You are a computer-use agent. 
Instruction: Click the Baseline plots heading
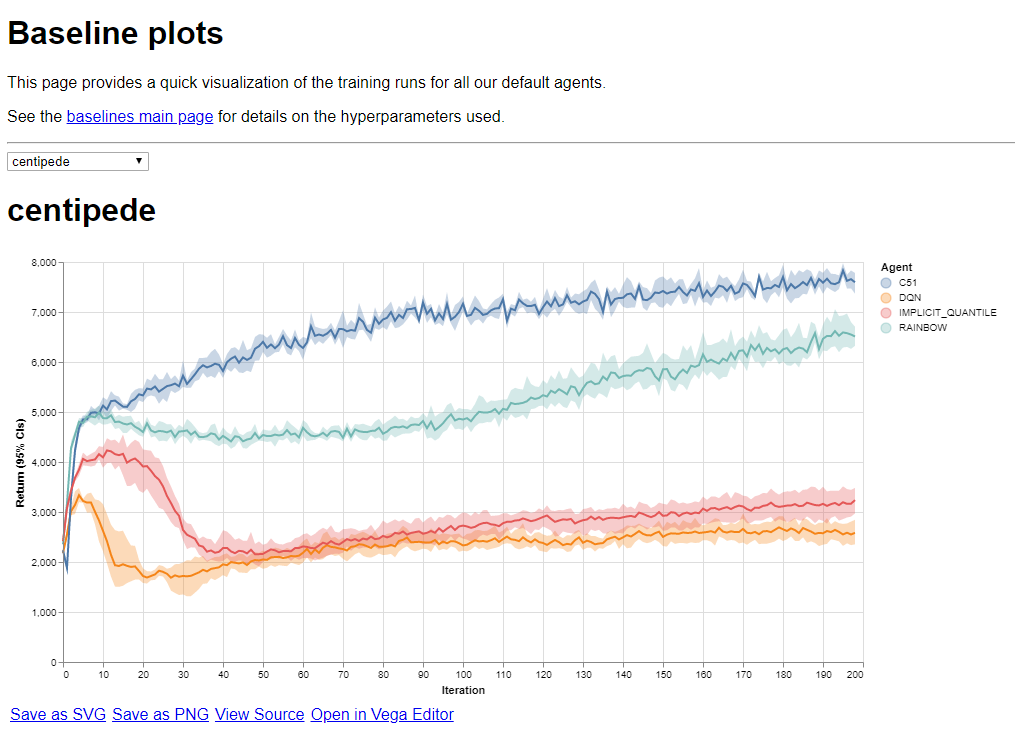pos(115,34)
